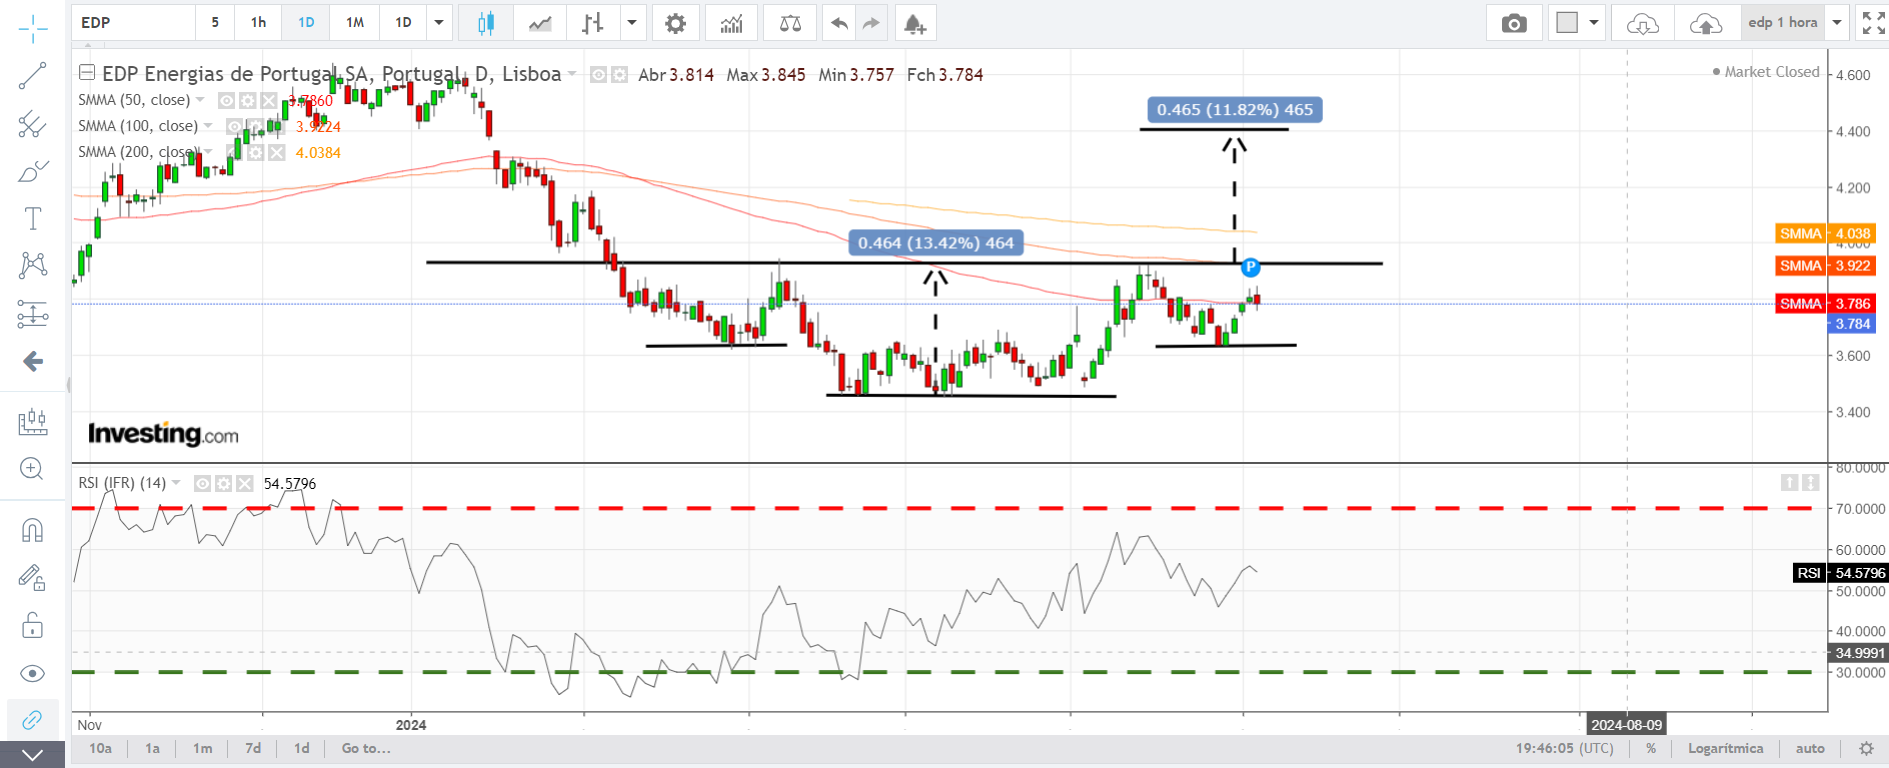The height and width of the screenshot is (768, 1889).
Task: Select the highlighted 1D interval
Action: 306,22
